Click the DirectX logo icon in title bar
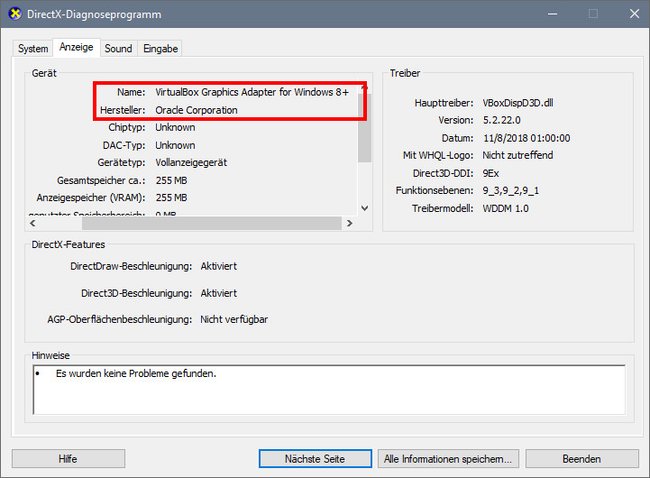 pos(15,14)
